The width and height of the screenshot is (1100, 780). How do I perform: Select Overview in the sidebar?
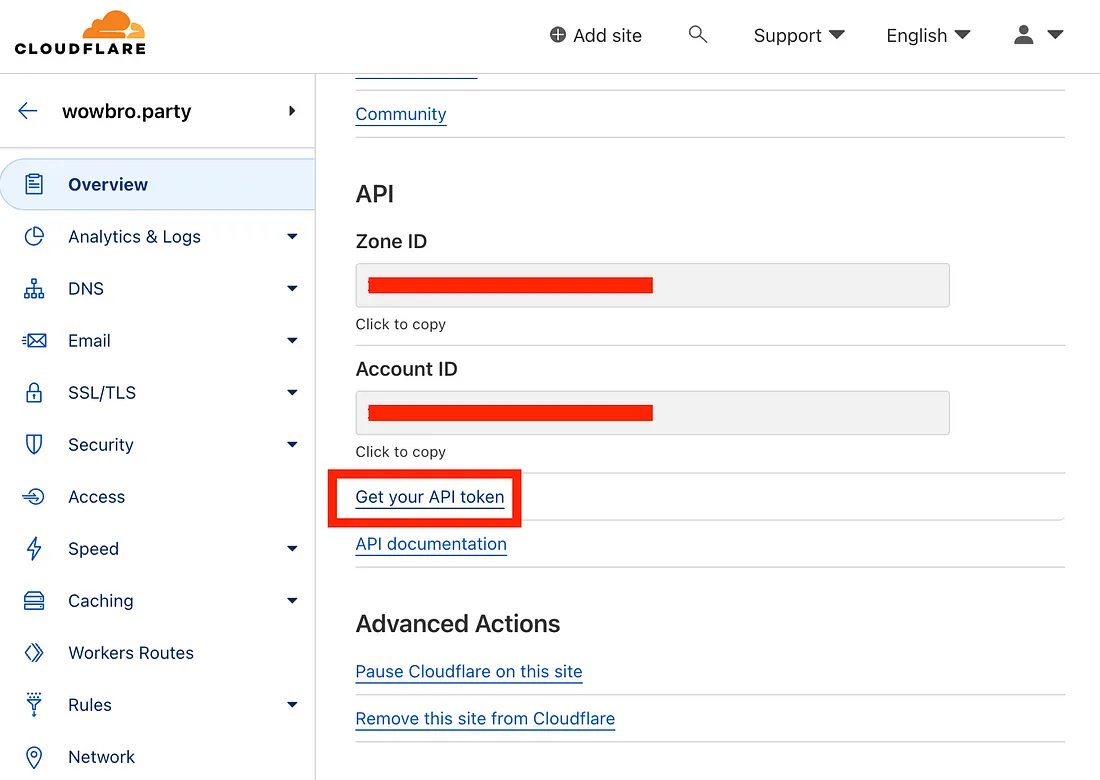(158, 184)
